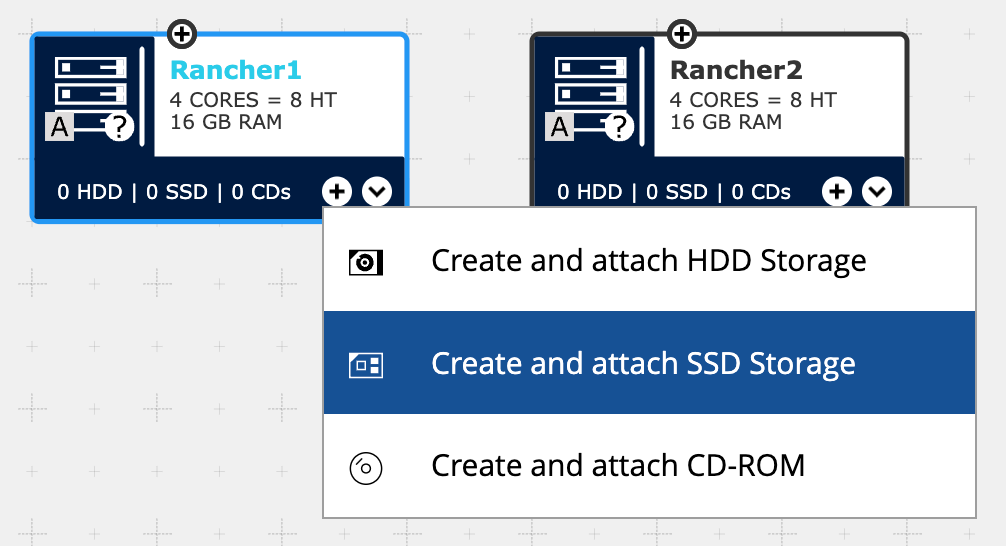This screenshot has width=1006, height=546.
Task: Click the question mark badge on Rancher2
Action: 619,127
